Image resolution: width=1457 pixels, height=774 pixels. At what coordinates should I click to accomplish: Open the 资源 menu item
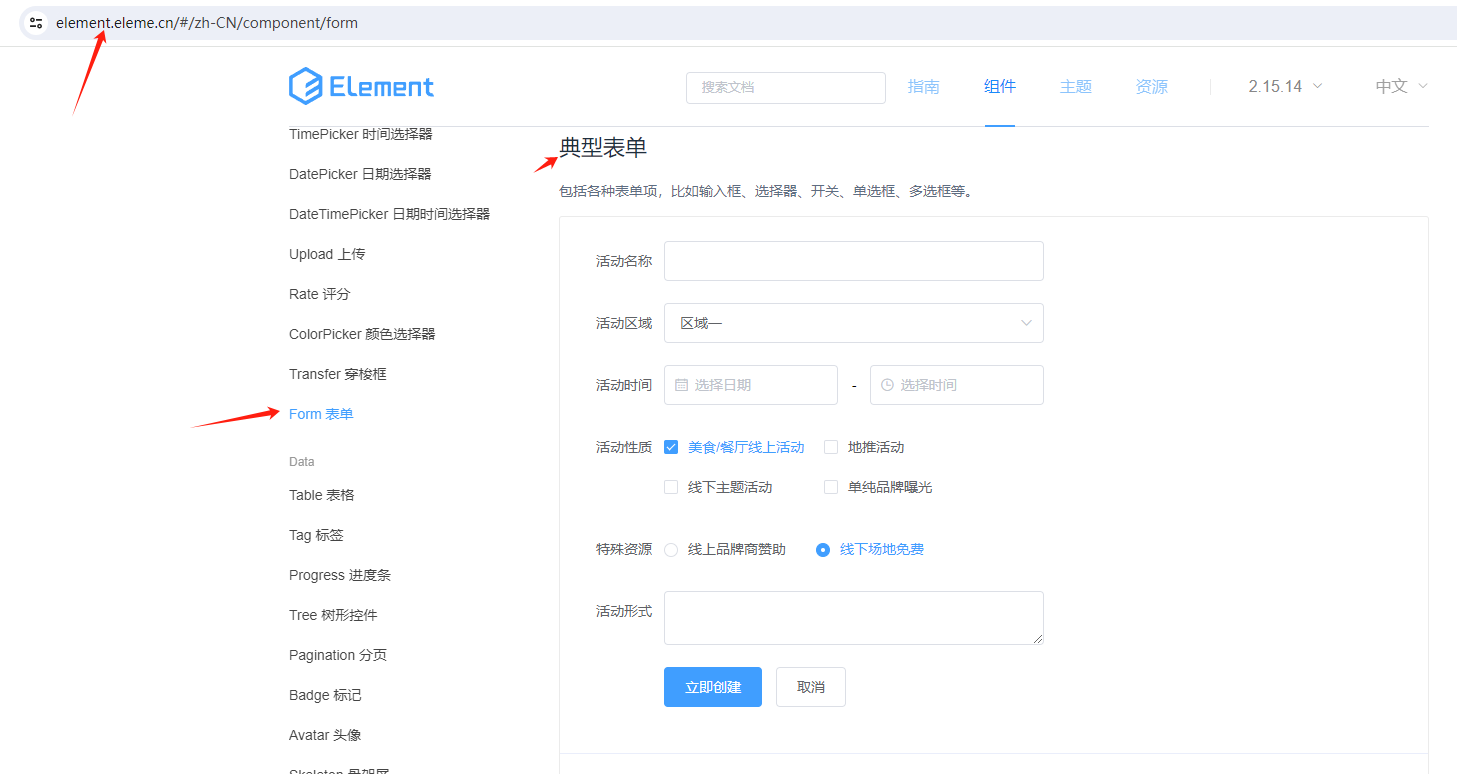[x=1151, y=87]
